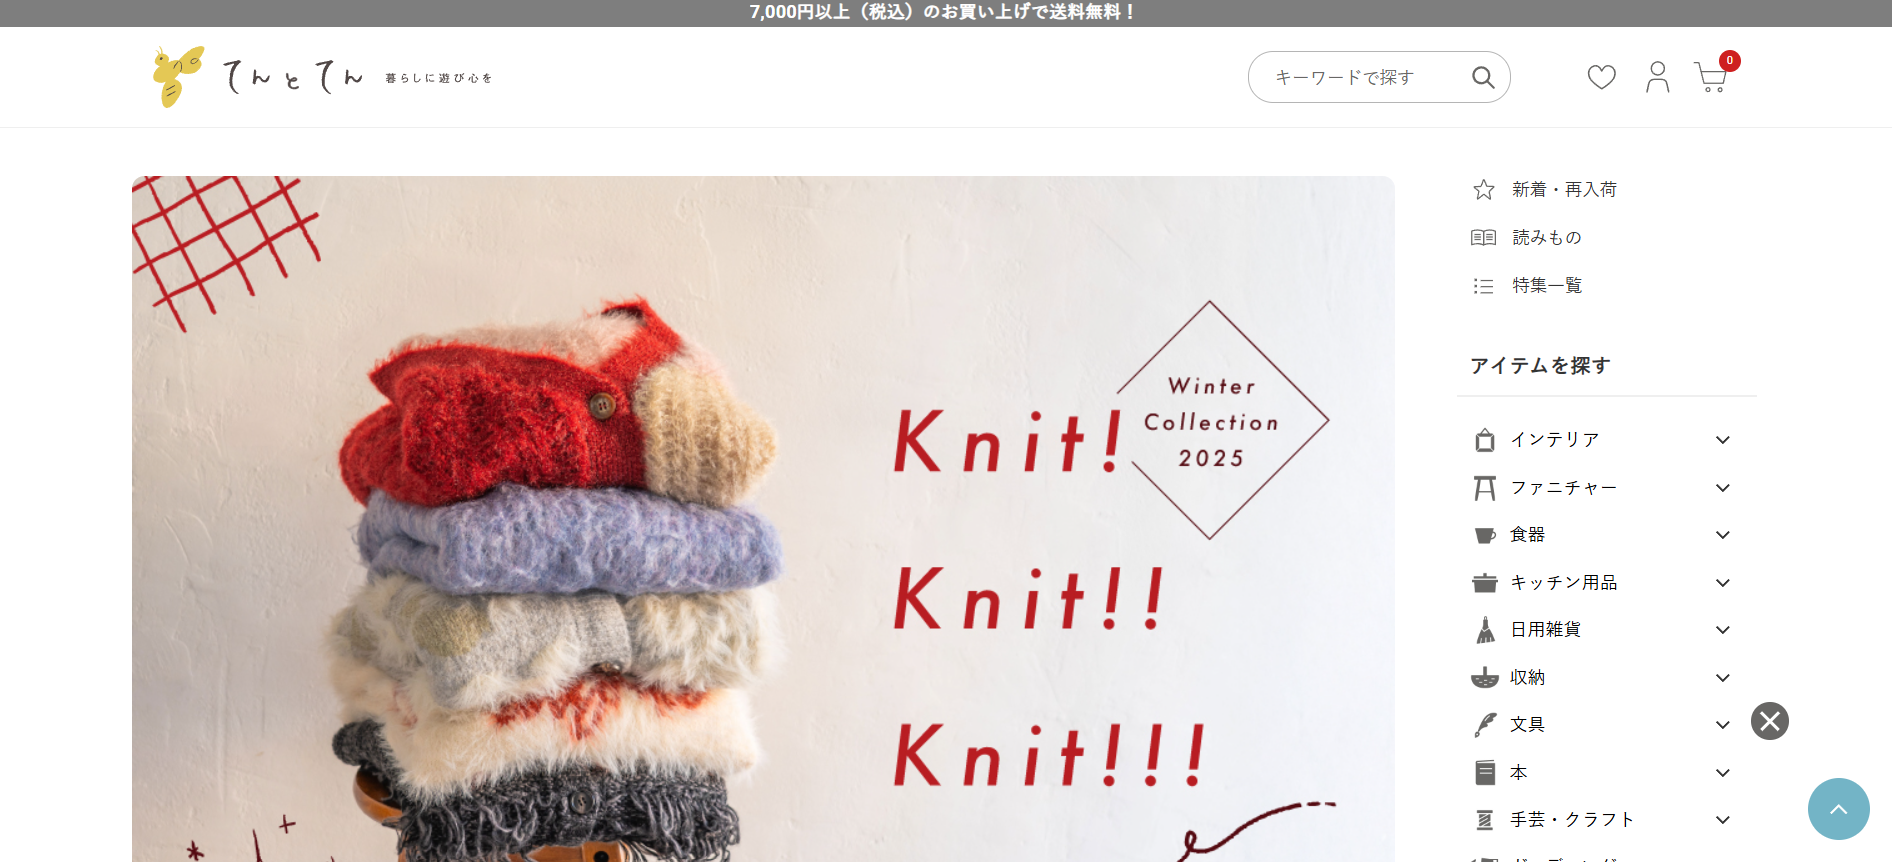Expand the ファニチャー category chevron

tap(1723, 488)
